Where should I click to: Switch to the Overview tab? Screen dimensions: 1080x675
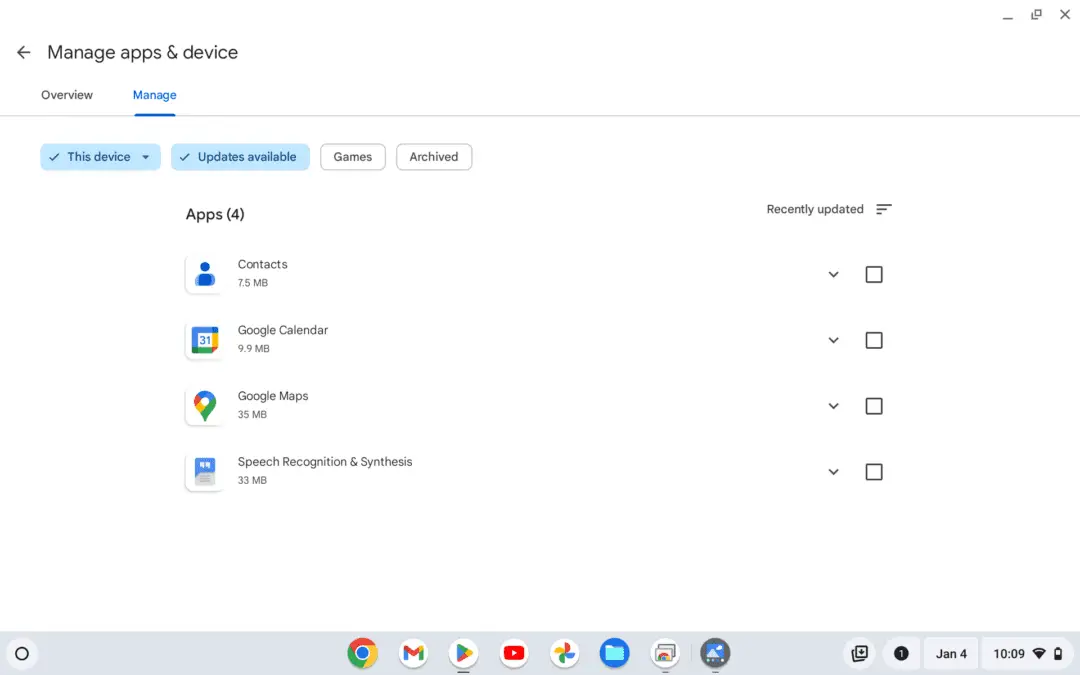(66, 95)
